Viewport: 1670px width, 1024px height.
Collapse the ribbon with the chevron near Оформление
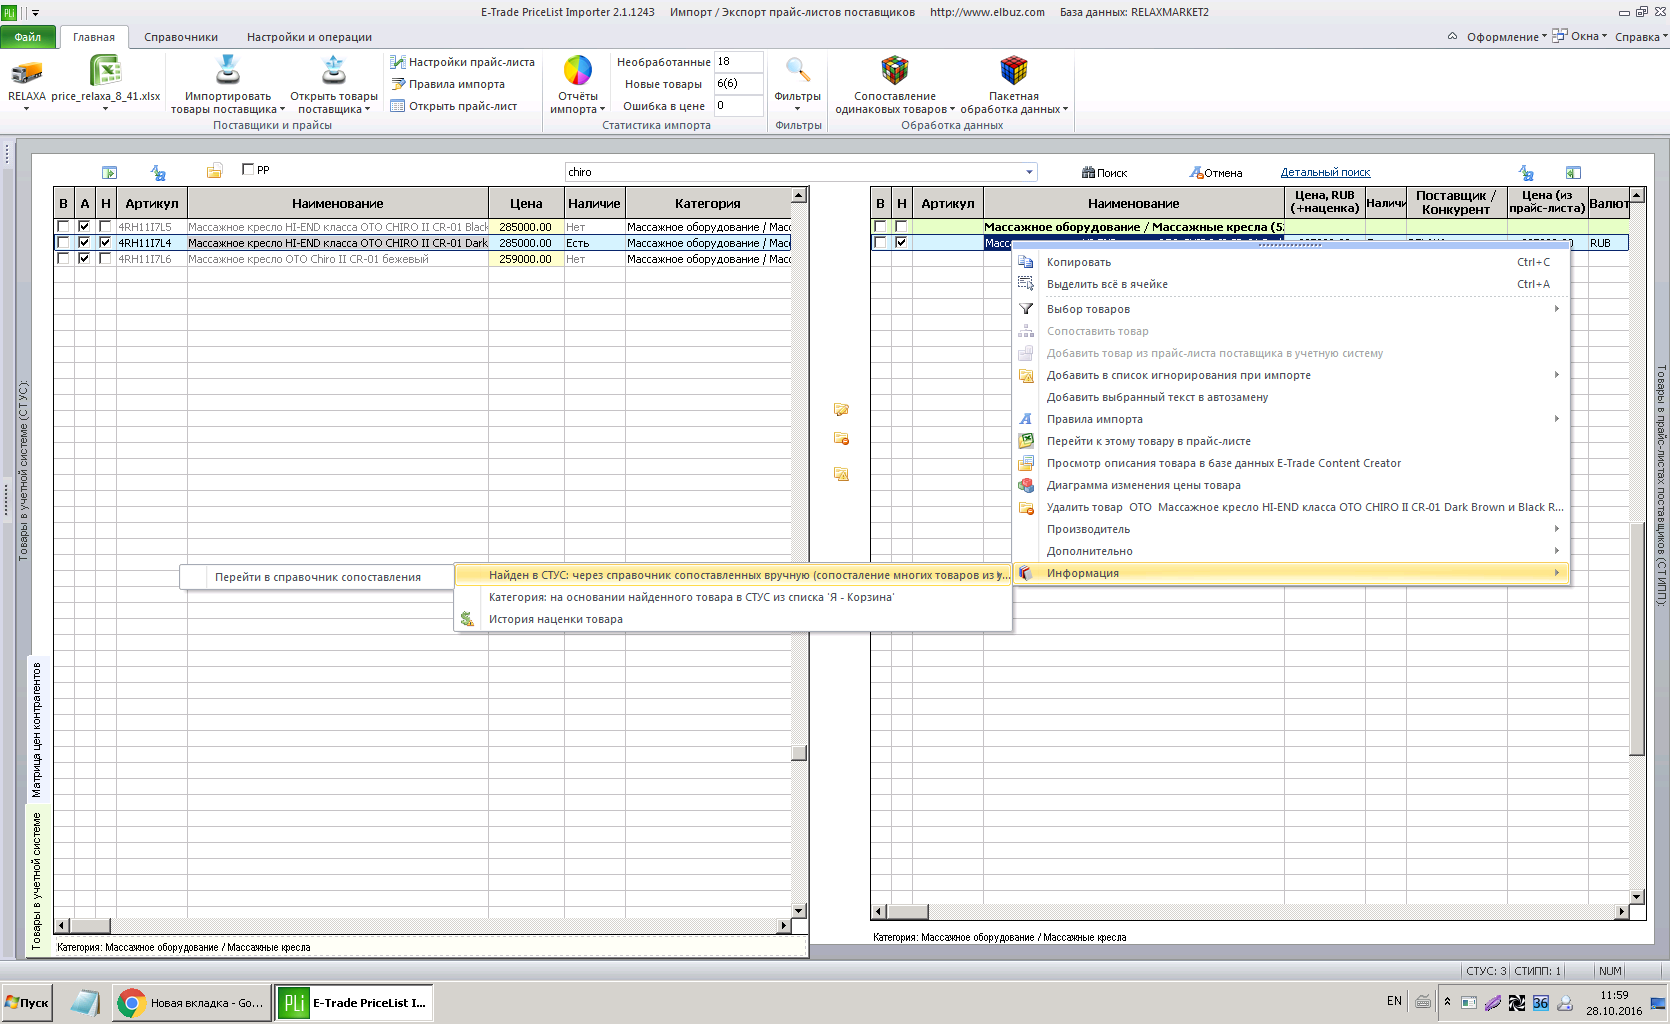1452,37
